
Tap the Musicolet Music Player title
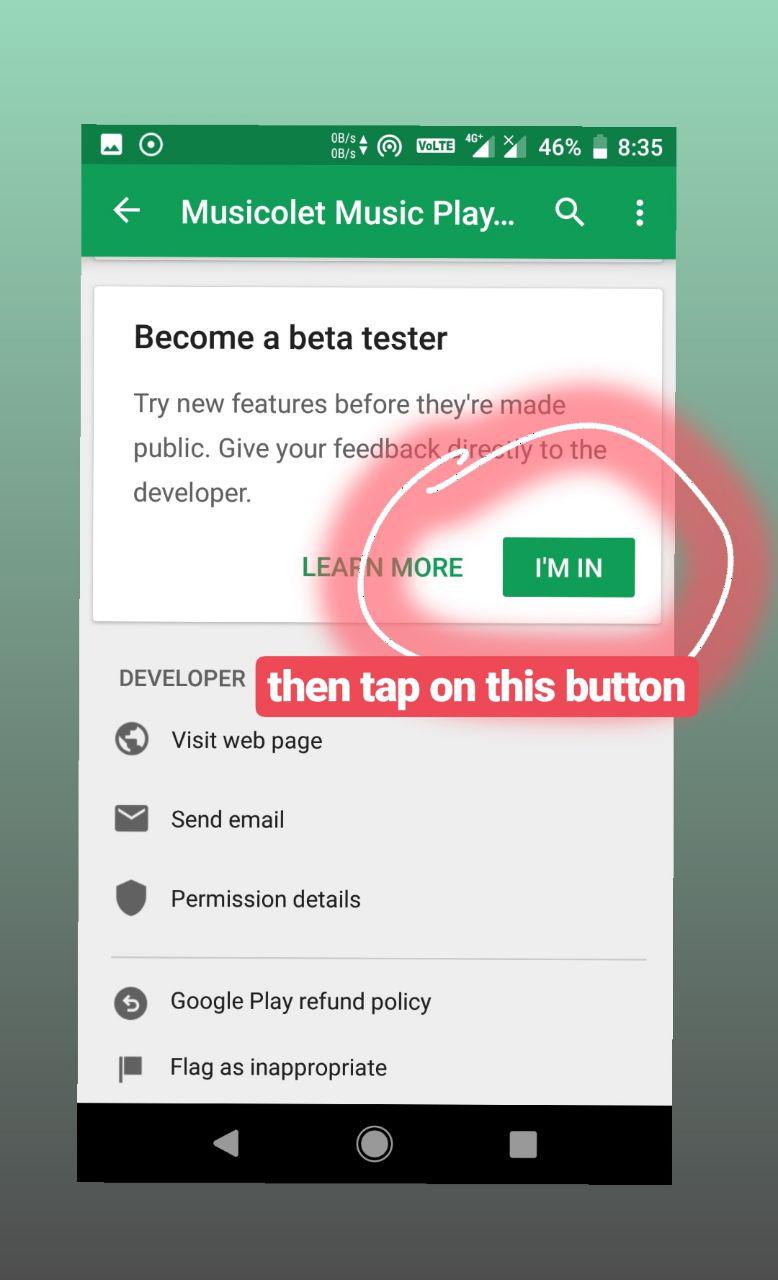coord(348,212)
